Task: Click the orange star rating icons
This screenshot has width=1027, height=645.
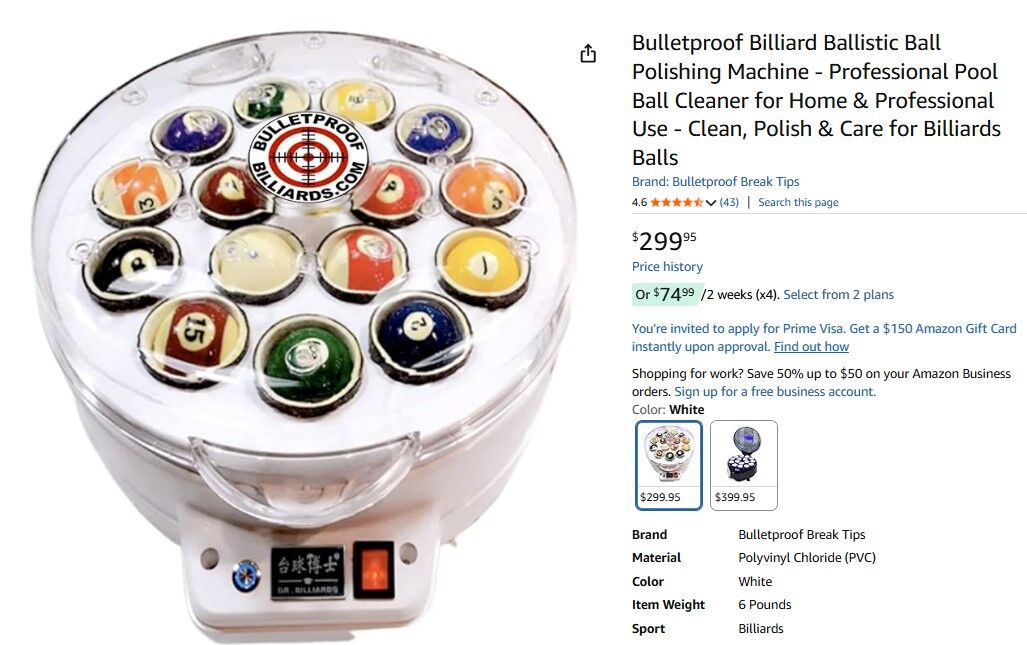Action: click(x=677, y=202)
